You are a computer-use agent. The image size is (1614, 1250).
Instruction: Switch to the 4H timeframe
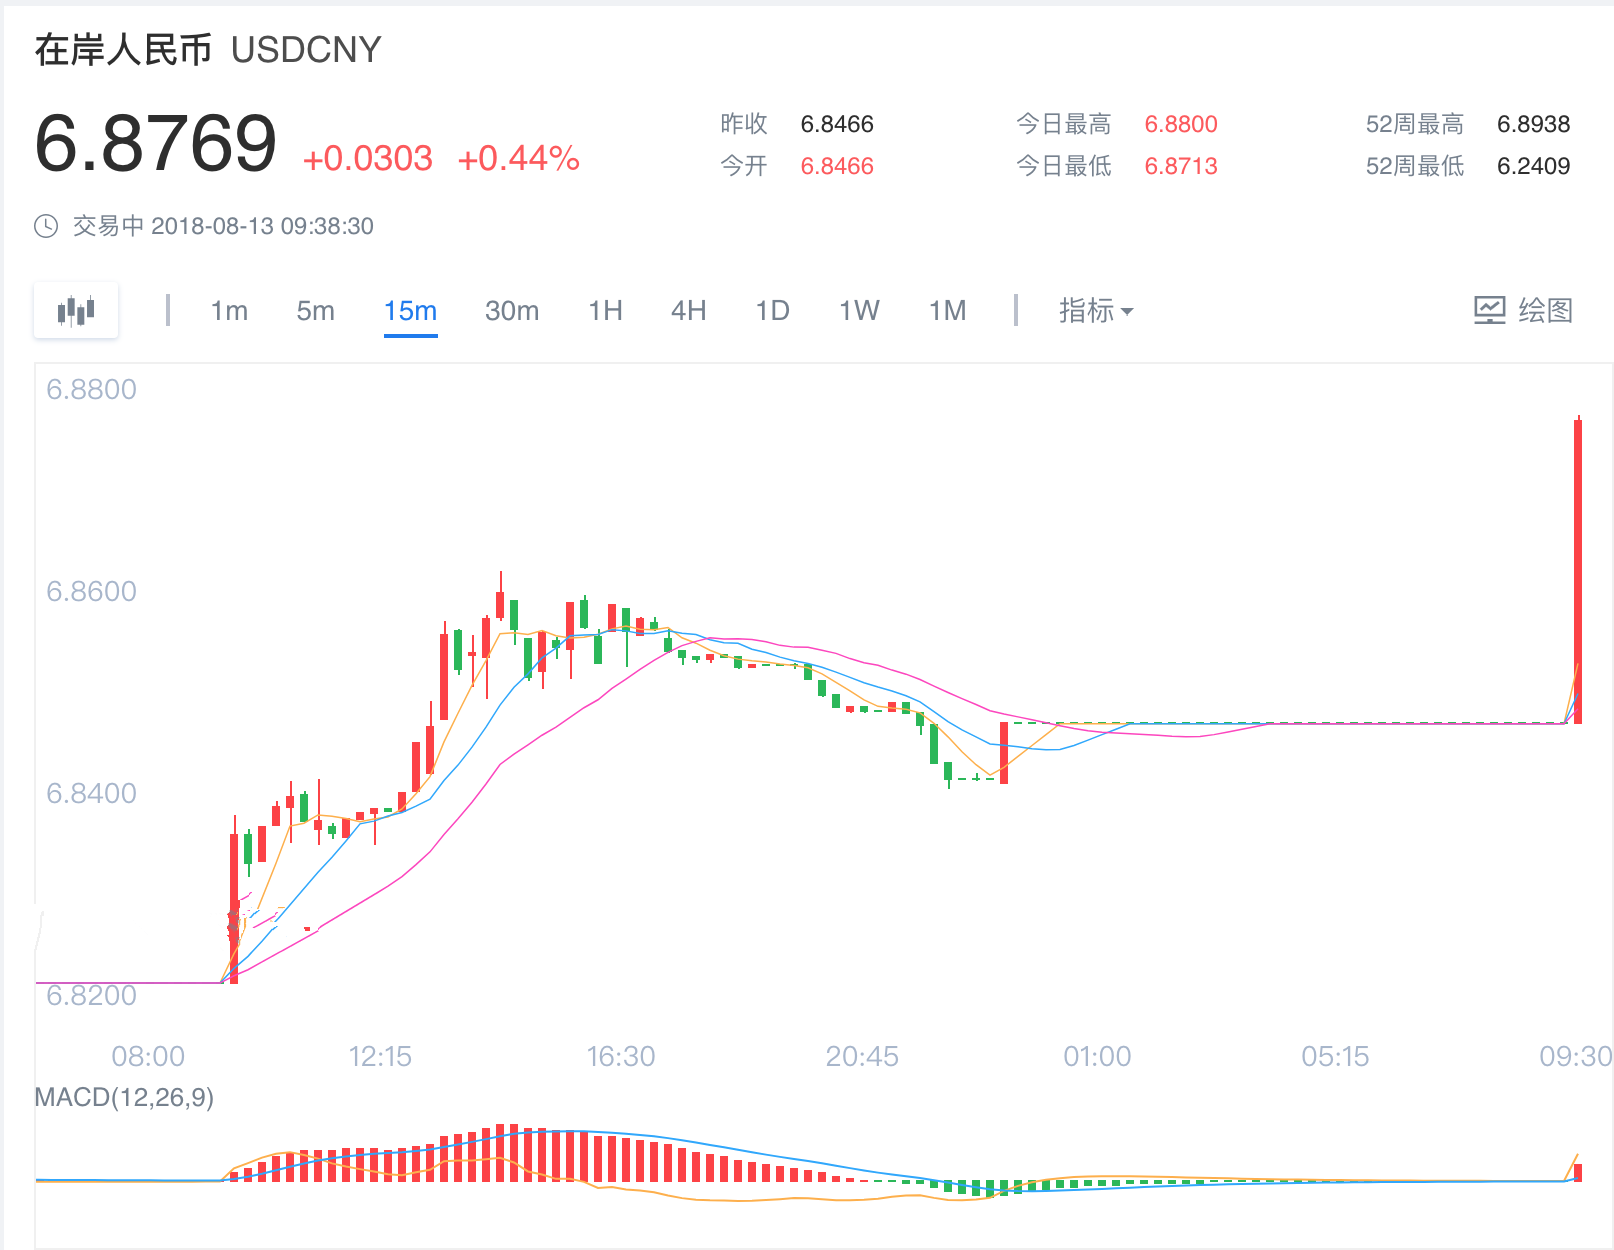pyautogui.click(x=688, y=311)
